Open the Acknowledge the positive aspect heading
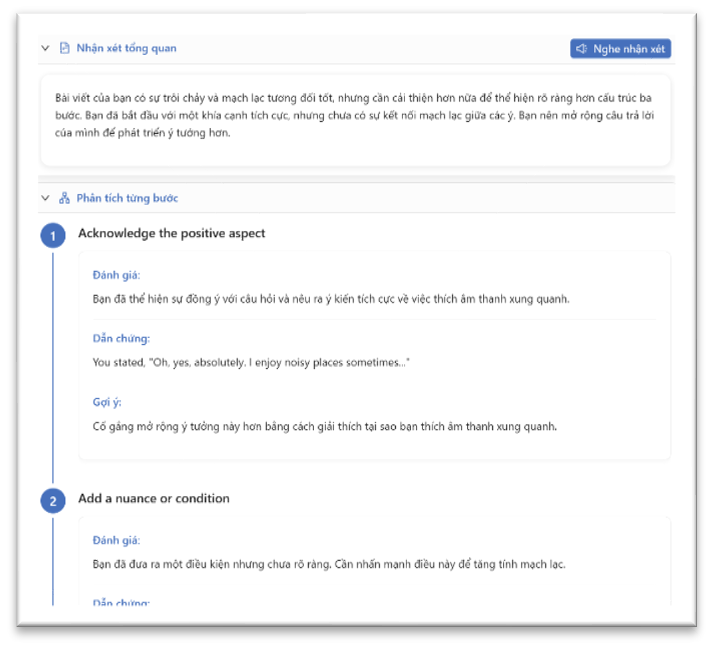 pyautogui.click(x=171, y=234)
